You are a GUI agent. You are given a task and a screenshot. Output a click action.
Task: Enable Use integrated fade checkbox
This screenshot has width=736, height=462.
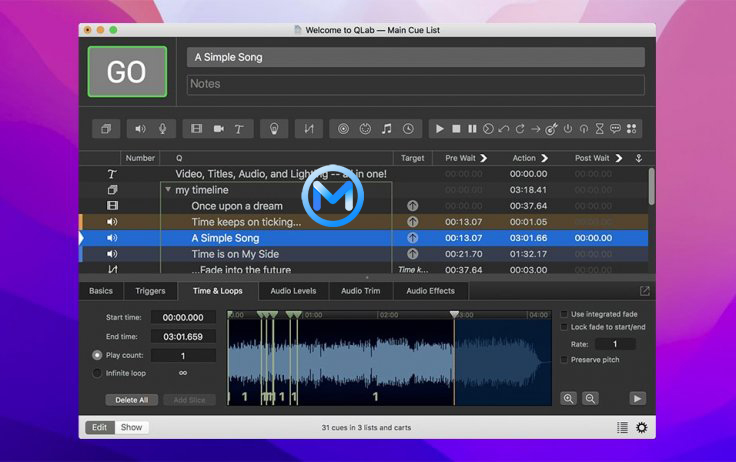point(564,314)
